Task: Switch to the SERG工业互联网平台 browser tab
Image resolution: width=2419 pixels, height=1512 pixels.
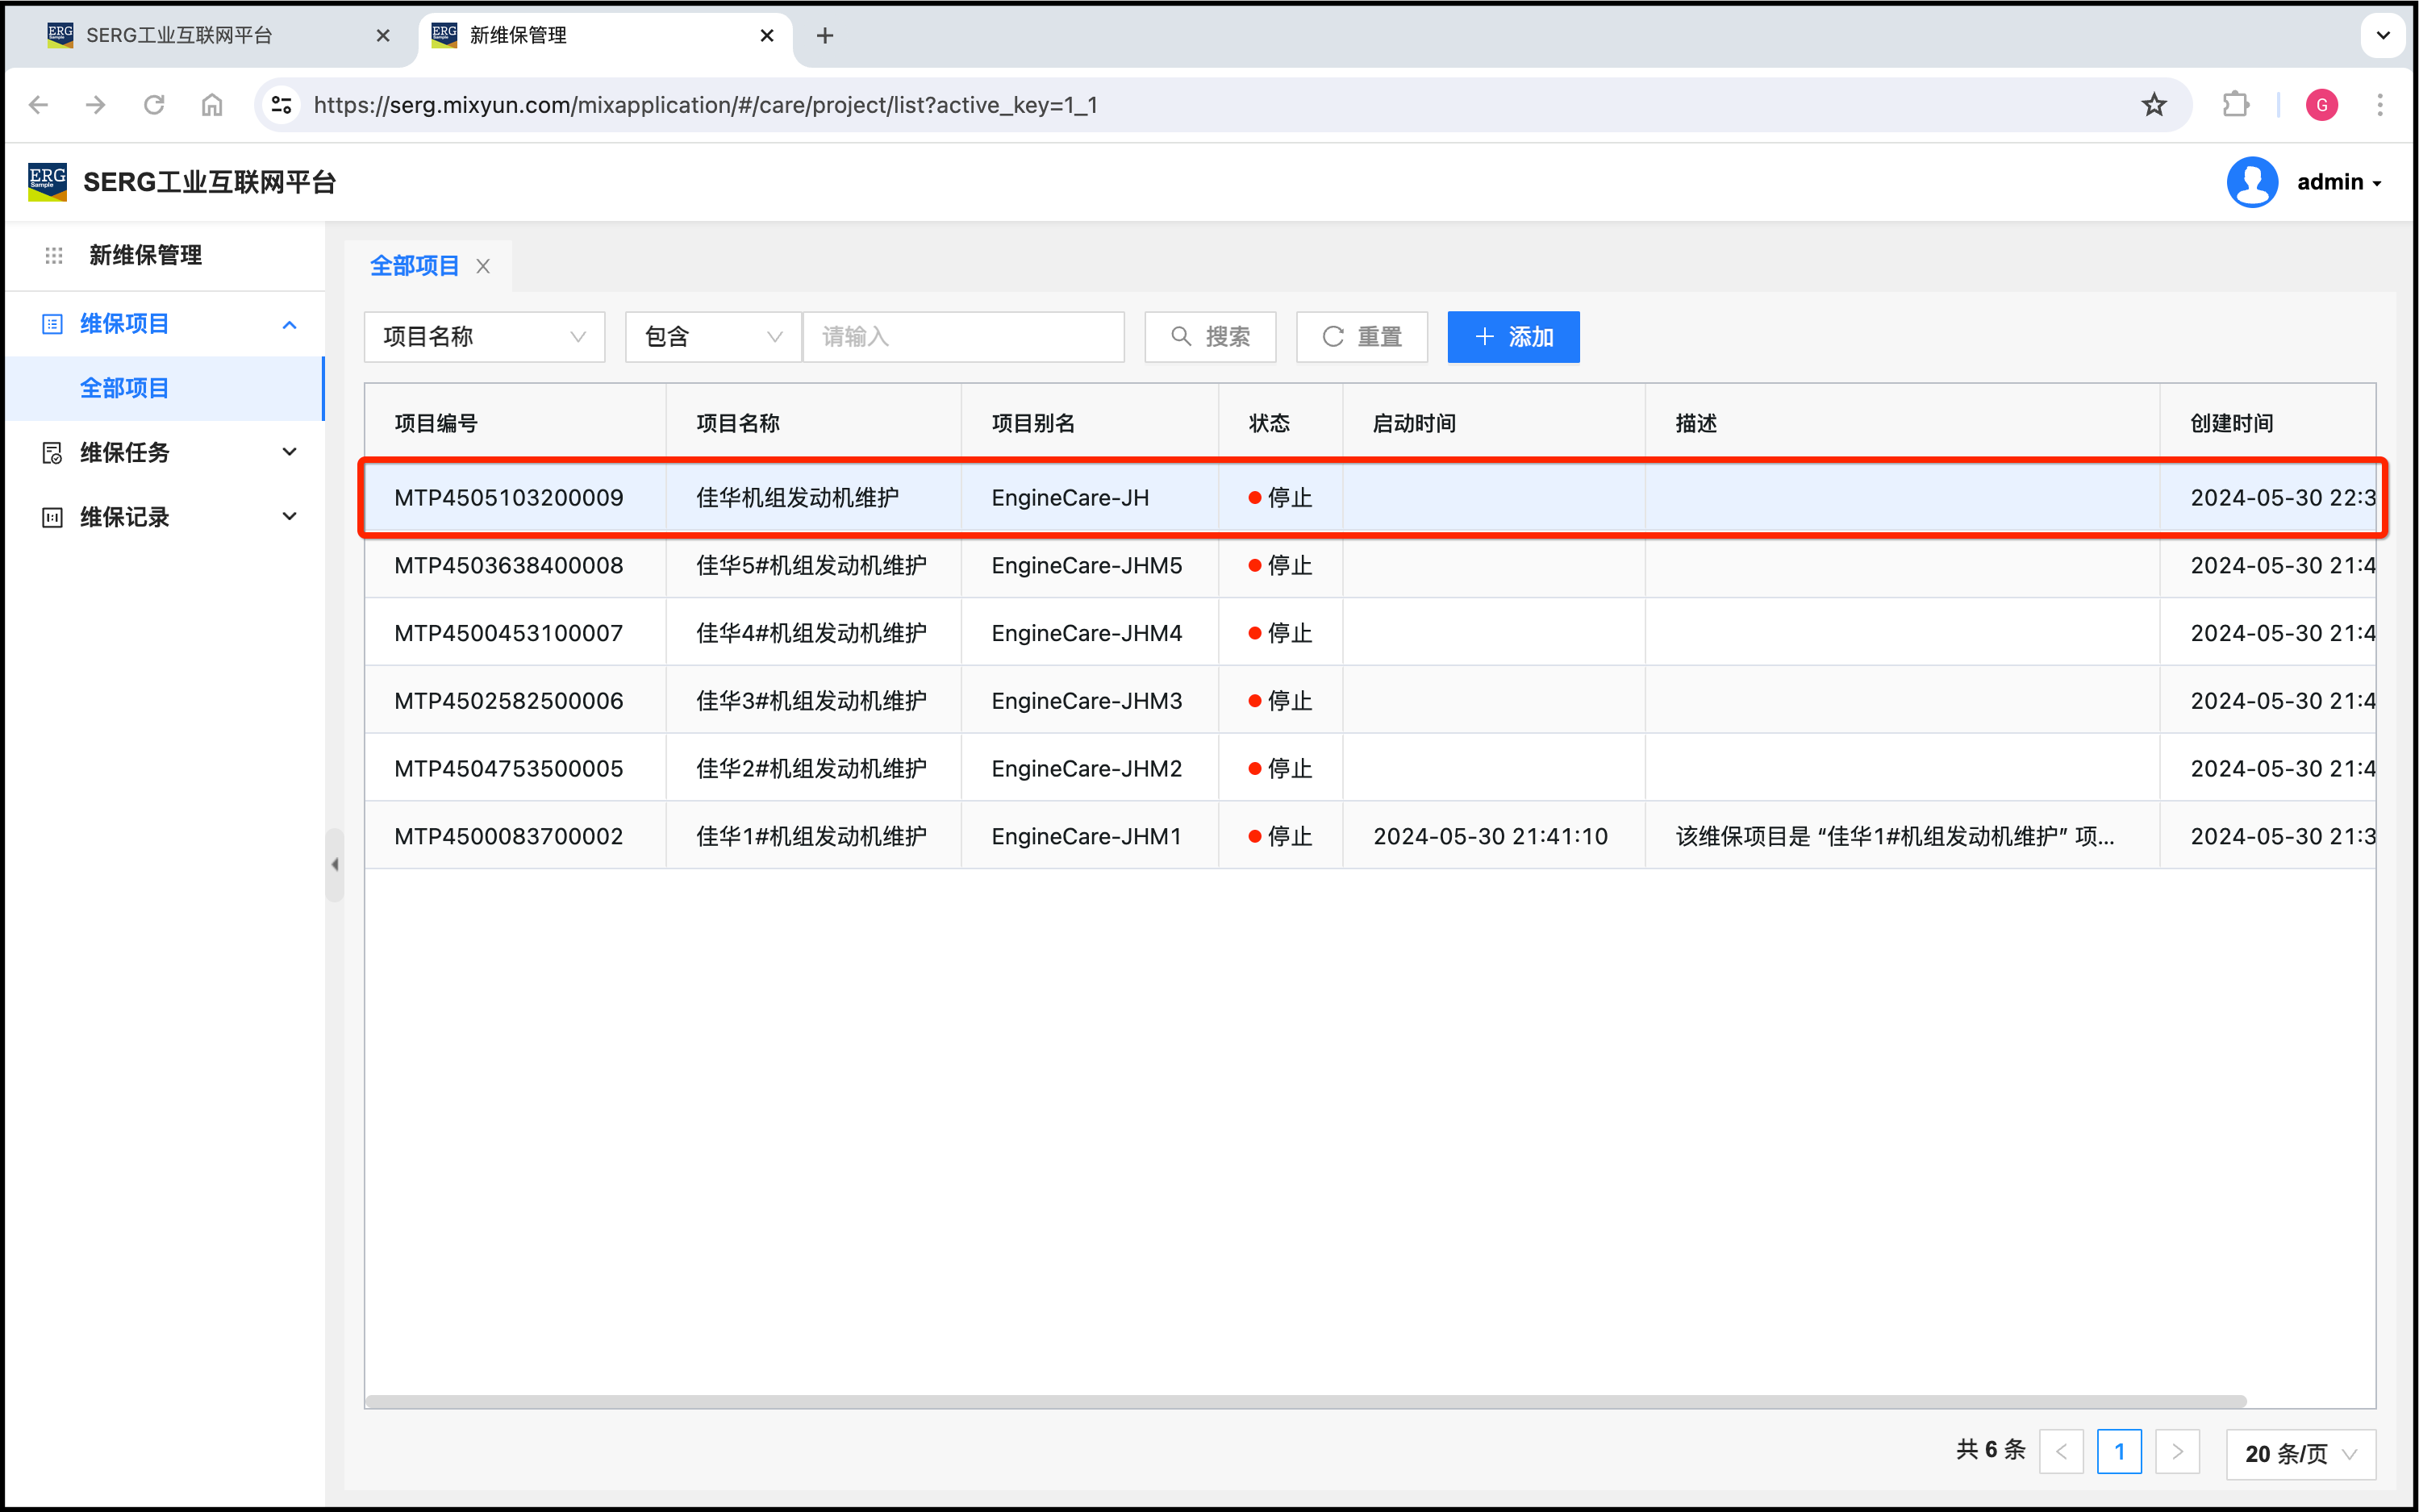Action: tap(180, 36)
